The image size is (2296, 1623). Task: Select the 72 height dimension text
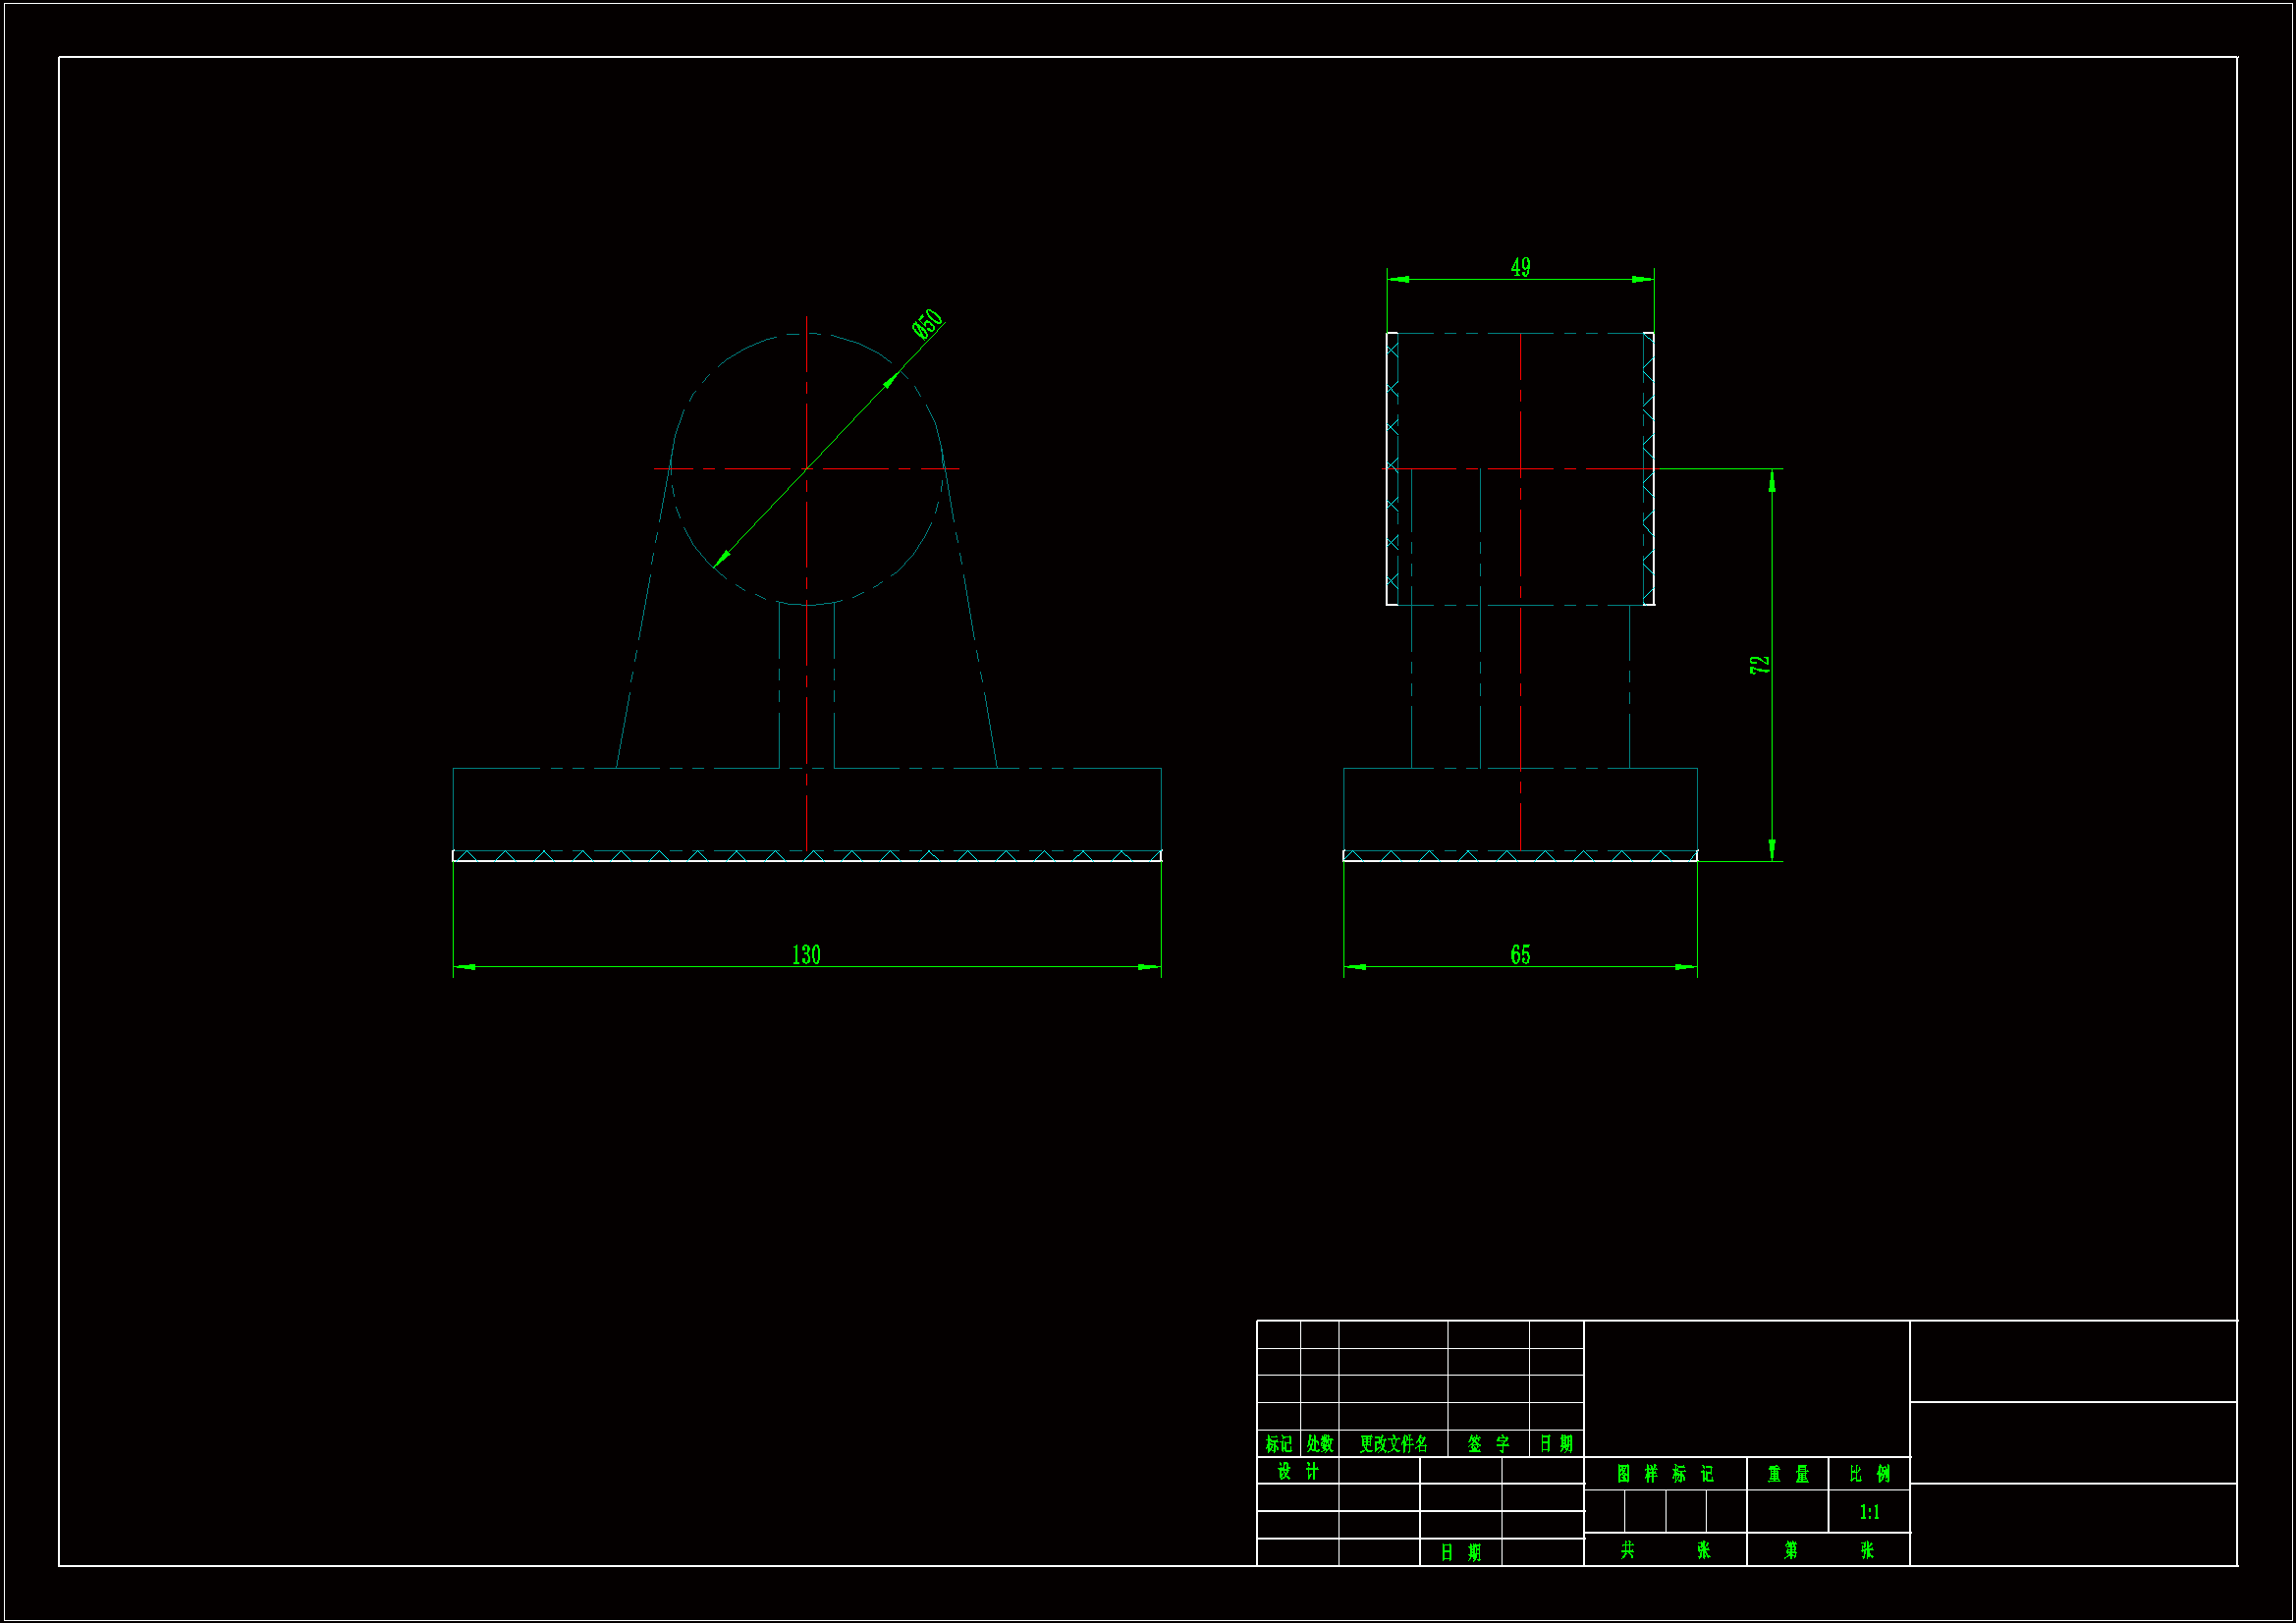tap(1759, 665)
